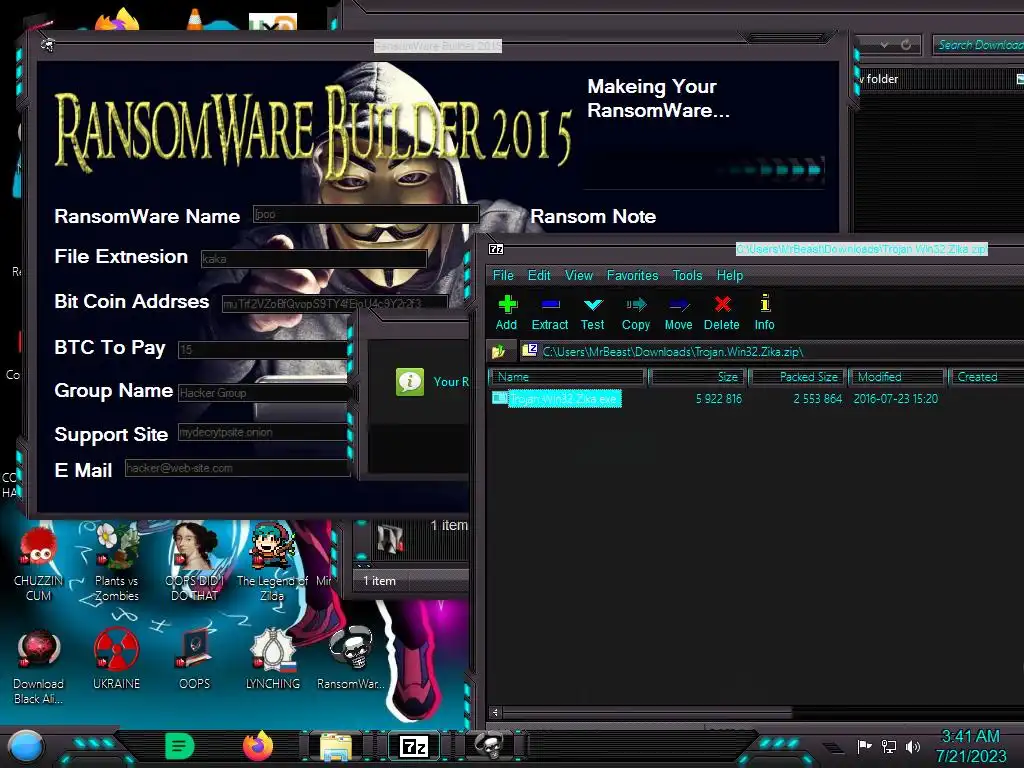Open CHUZZIN CUM desktop shortcut
This screenshot has height=768, width=1024.
pos(38,564)
